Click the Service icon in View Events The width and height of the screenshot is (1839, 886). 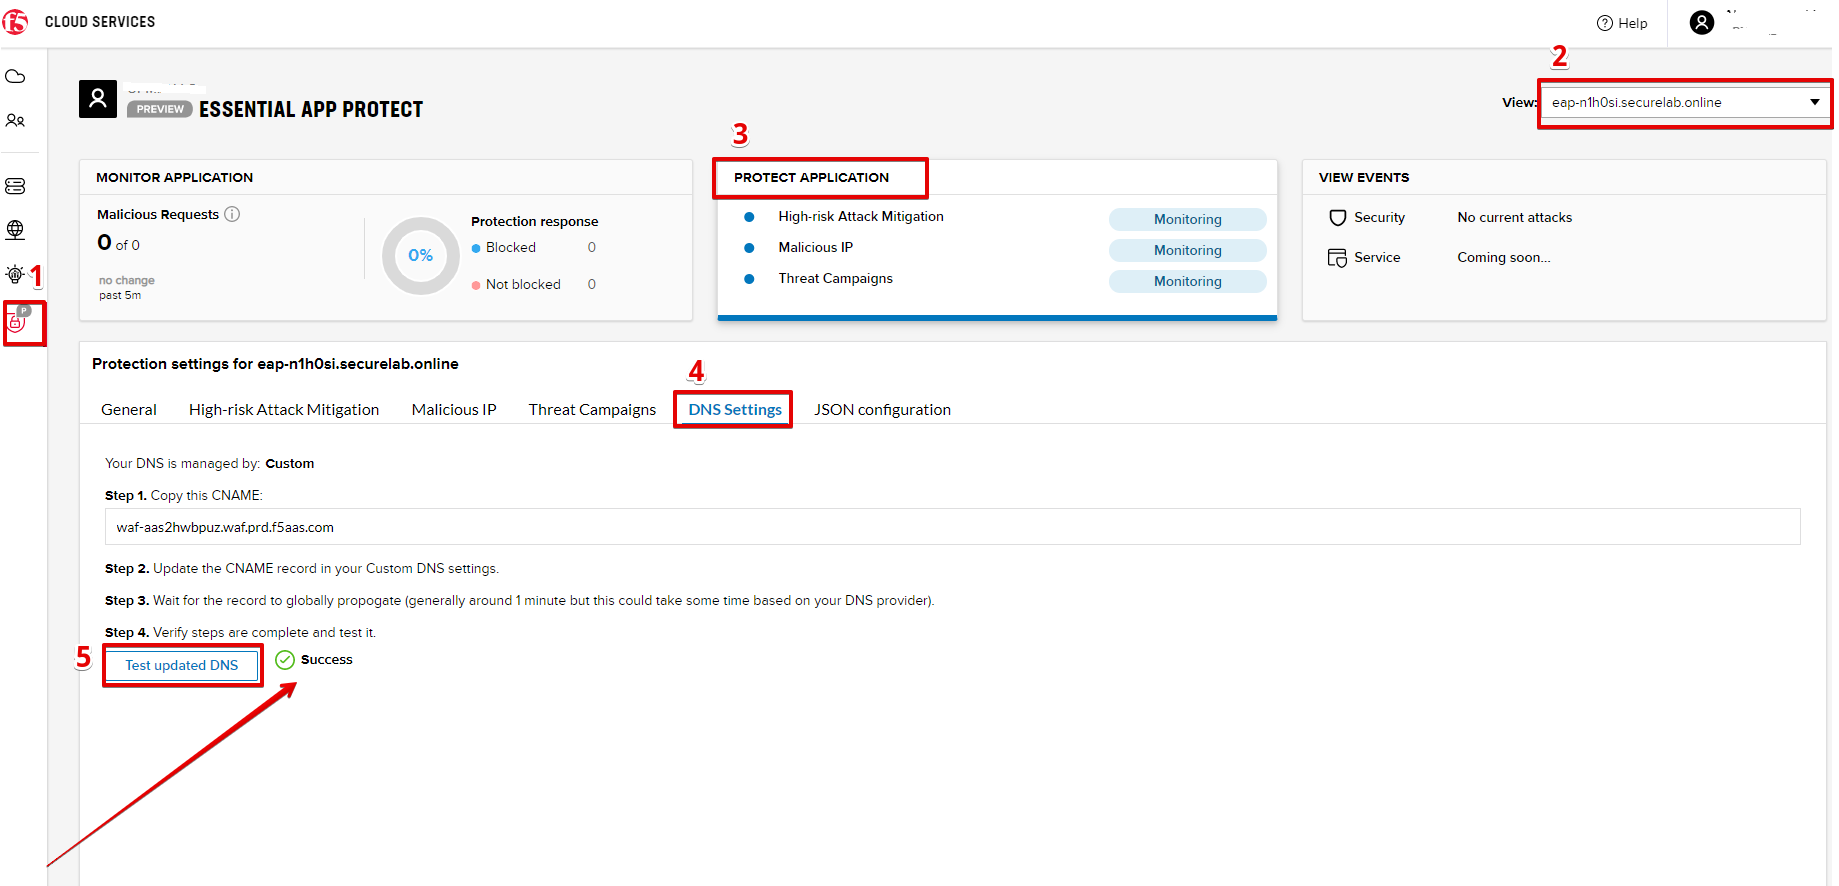click(x=1337, y=258)
